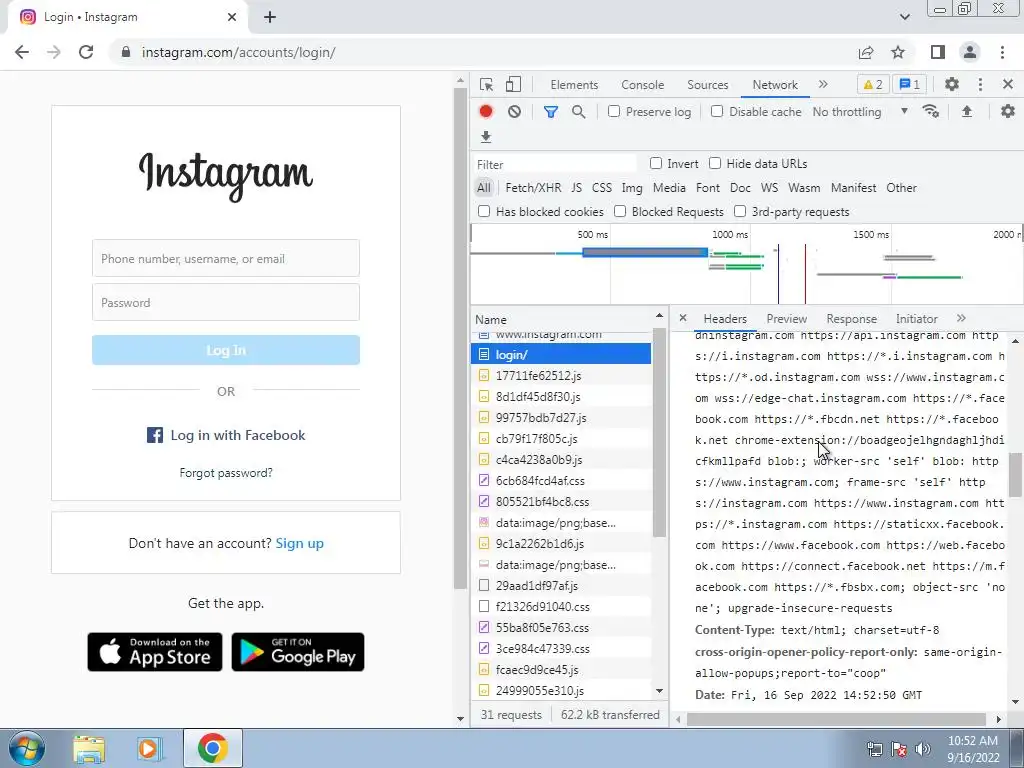Select 17711fe62512.js request row
The height and width of the screenshot is (768, 1024).
tap(561, 376)
